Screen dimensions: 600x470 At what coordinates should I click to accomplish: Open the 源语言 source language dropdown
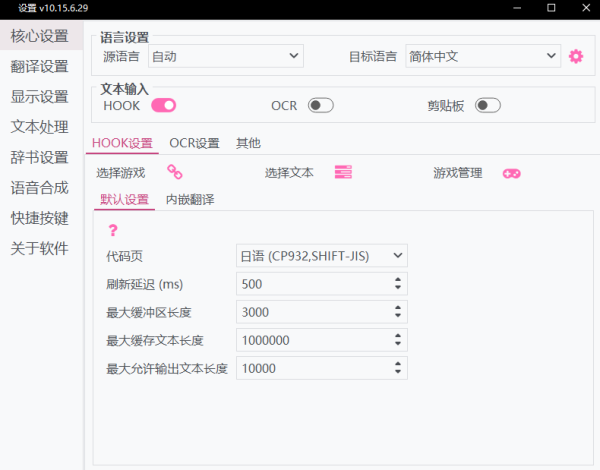click(226, 56)
